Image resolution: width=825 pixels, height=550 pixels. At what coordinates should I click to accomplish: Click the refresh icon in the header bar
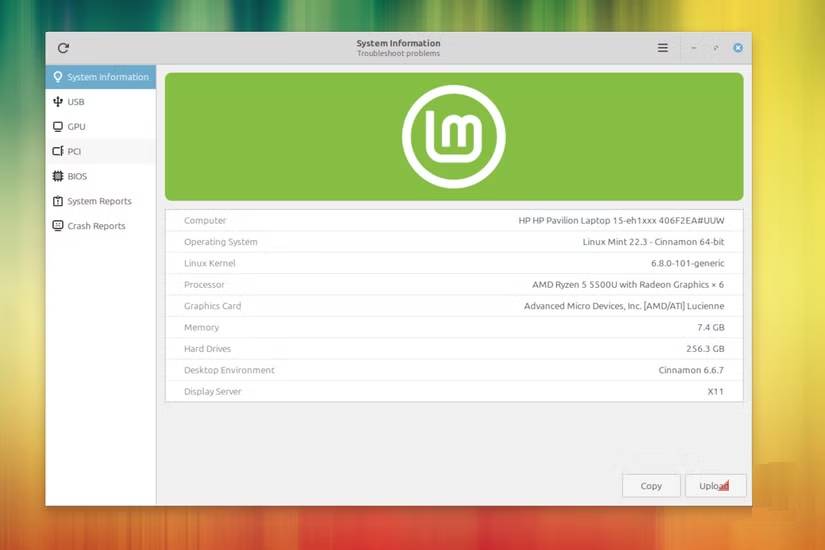[x=63, y=48]
